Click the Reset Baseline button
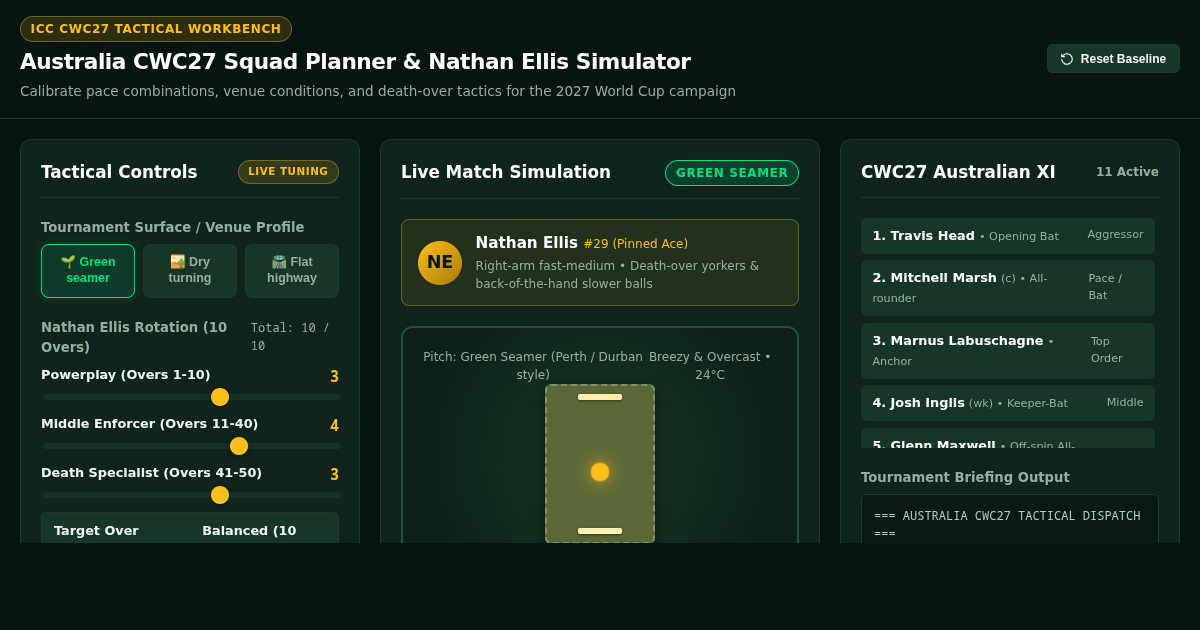 tap(1113, 59)
